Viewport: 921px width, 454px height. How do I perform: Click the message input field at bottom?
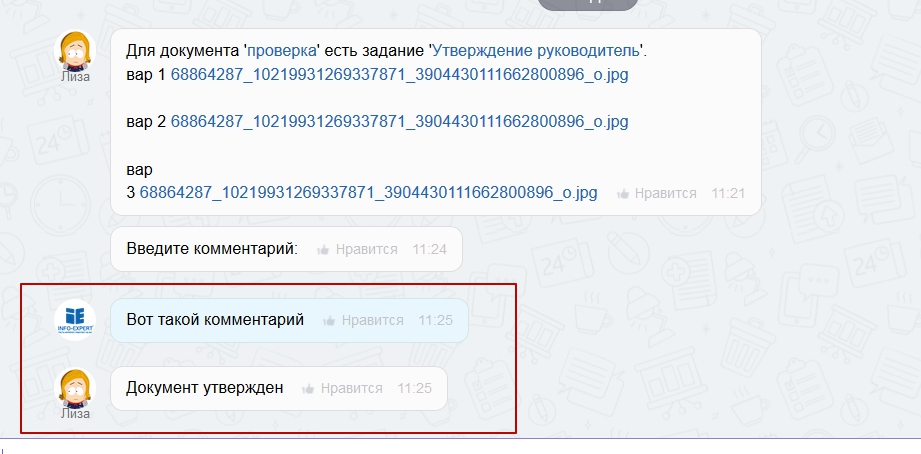coord(460,447)
